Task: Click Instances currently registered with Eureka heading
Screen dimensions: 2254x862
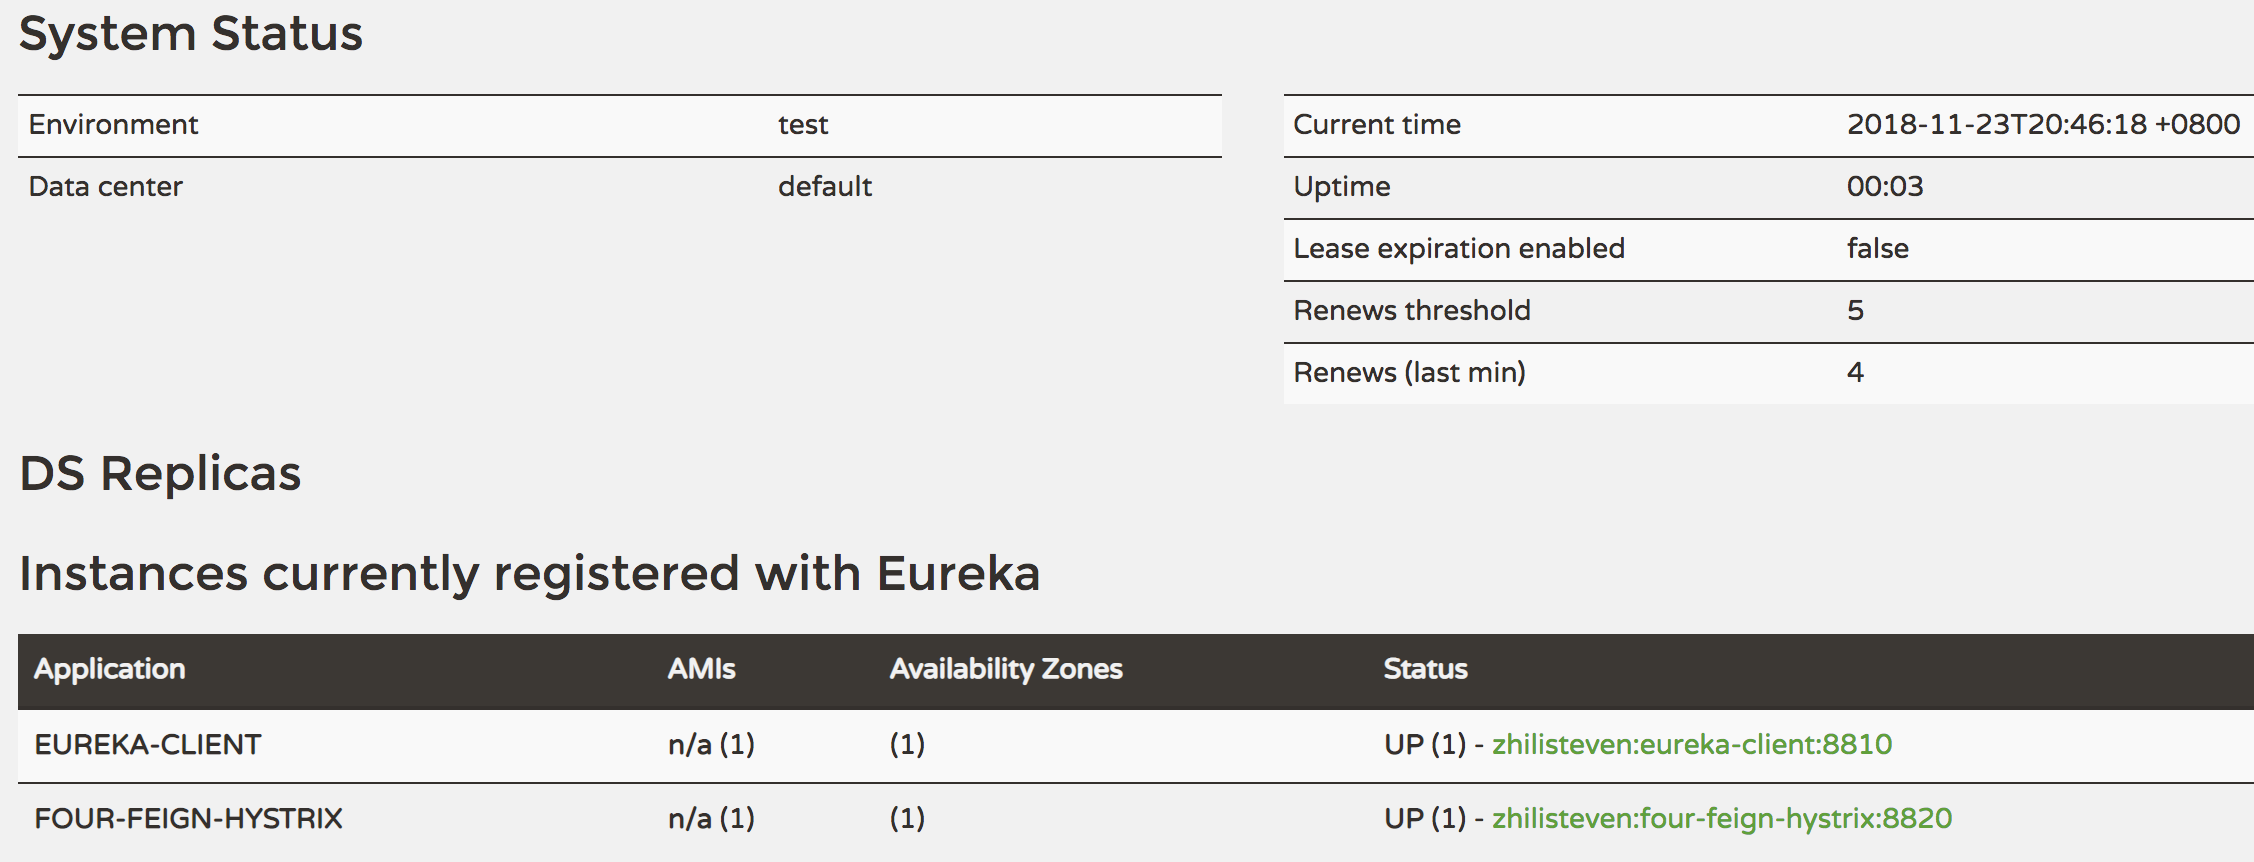Action: coord(529,573)
